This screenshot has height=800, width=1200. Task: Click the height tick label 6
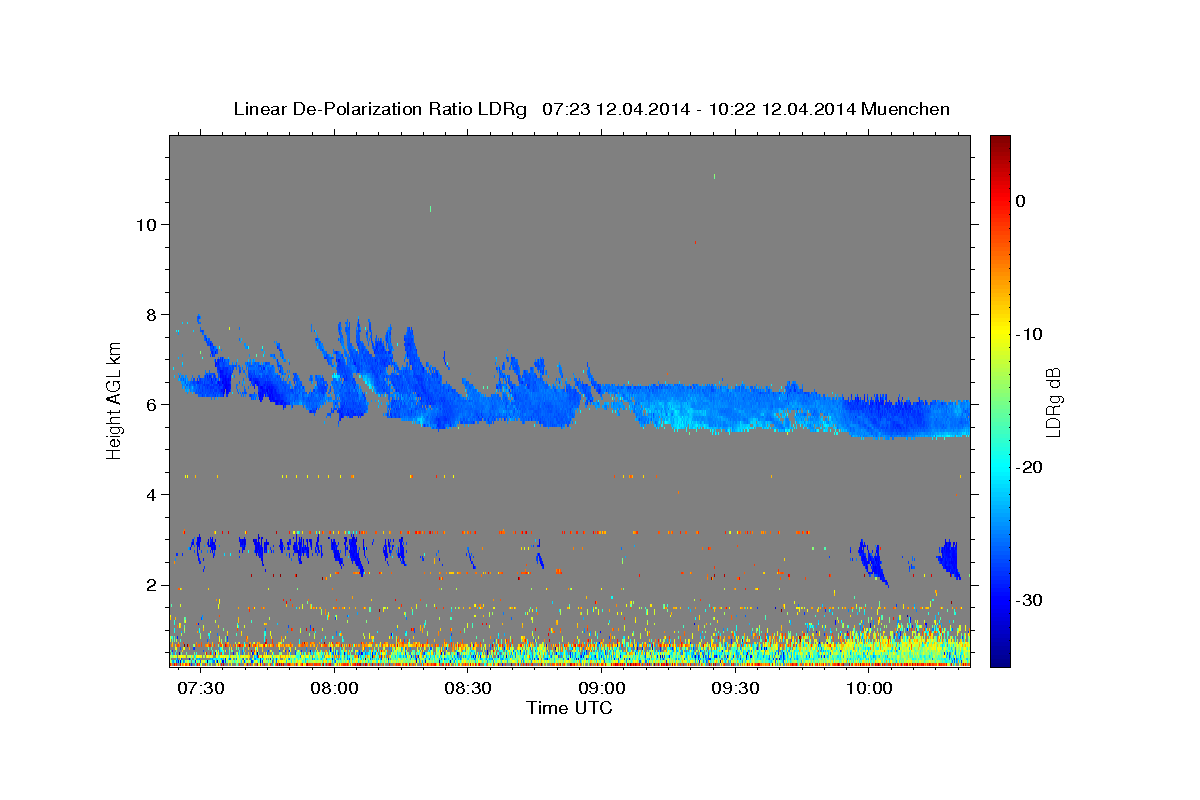pyautogui.click(x=151, y=404)
